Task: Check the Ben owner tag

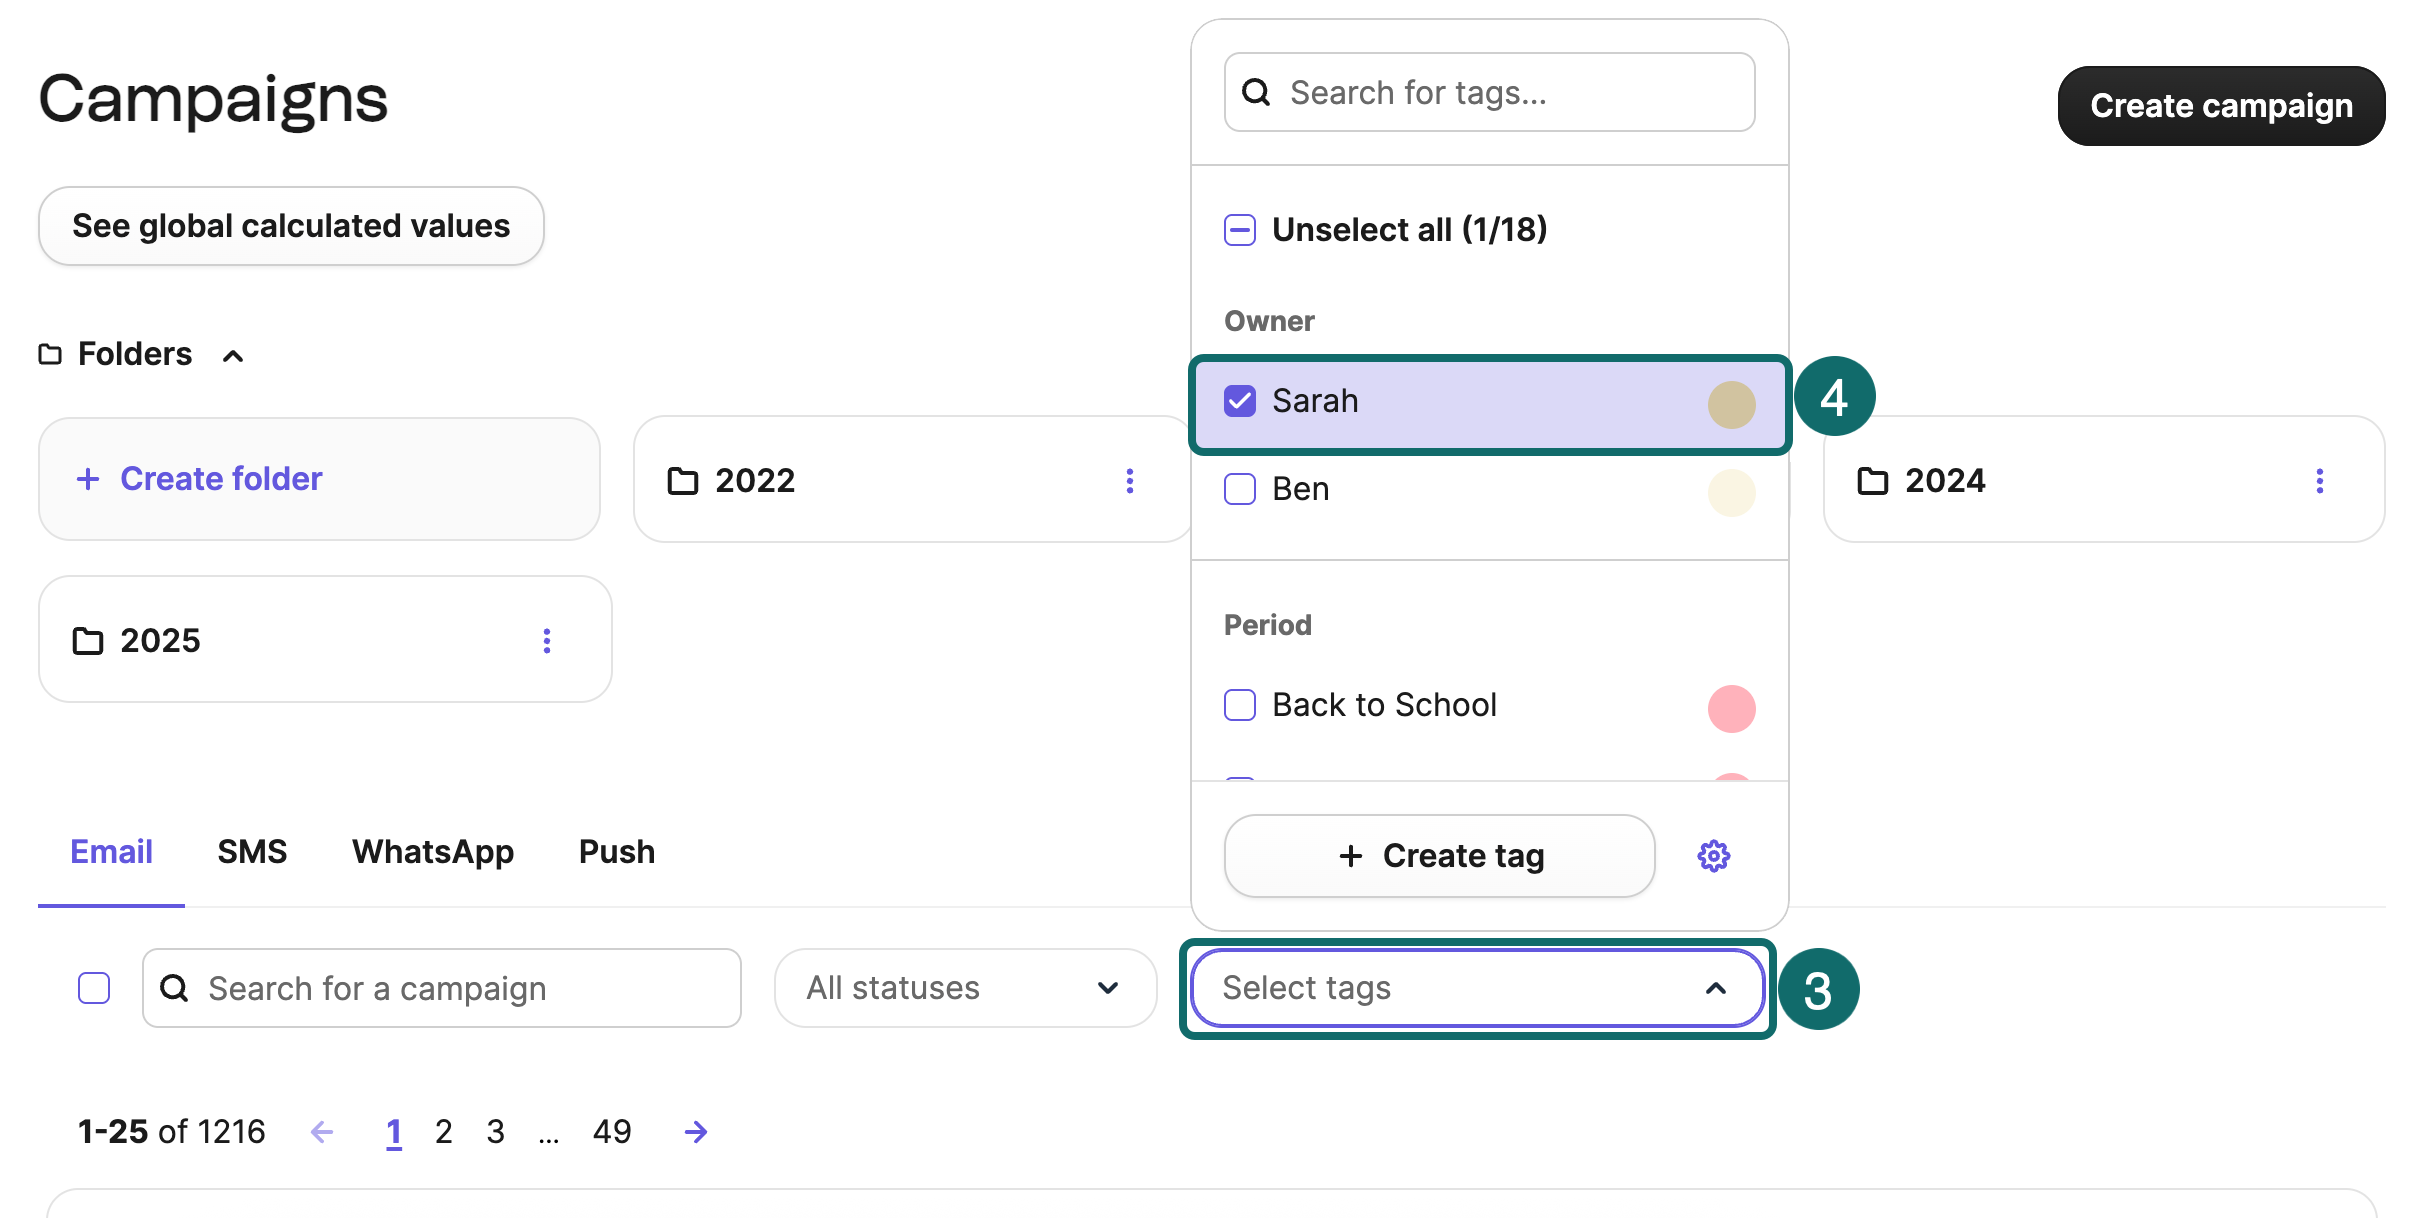Action: pyautogui.click(x=1239, y=489)
